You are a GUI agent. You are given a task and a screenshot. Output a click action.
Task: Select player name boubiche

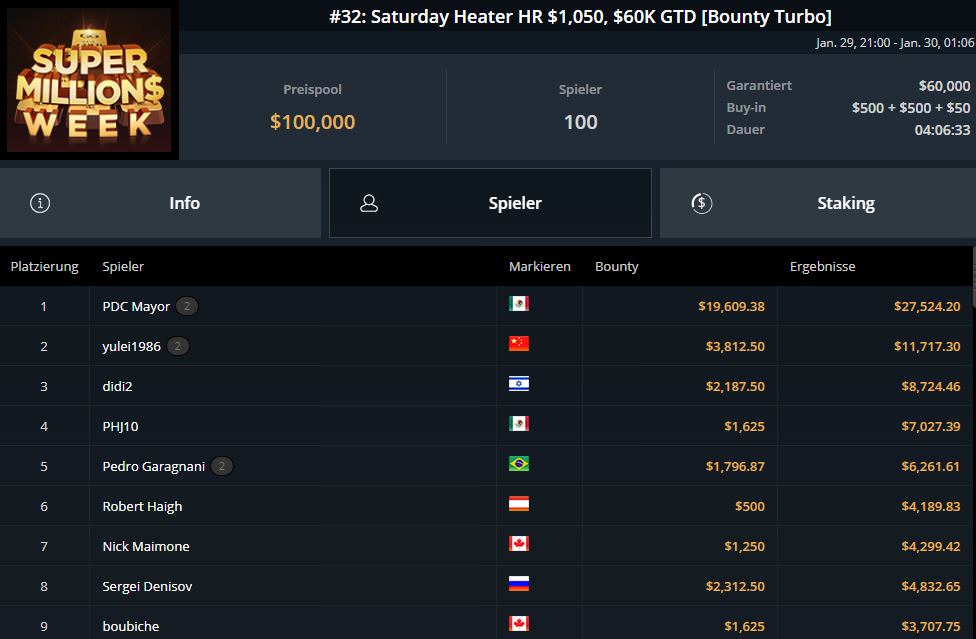coord(131,626)
